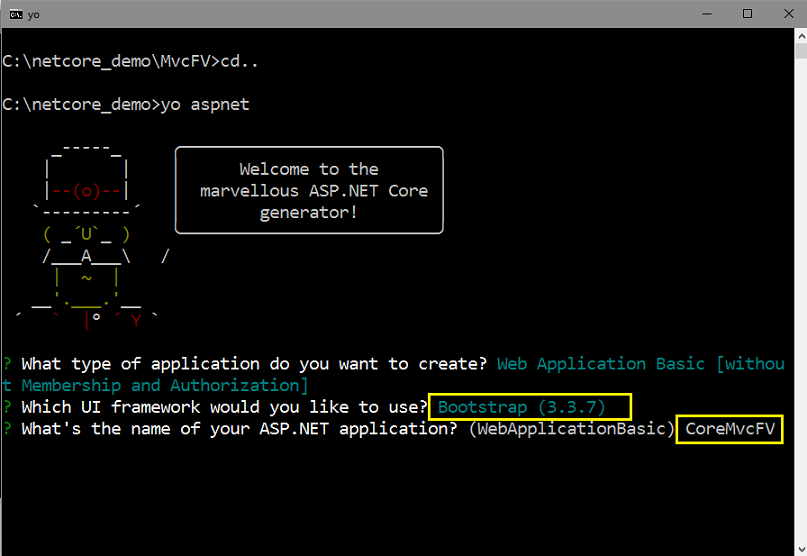The image size is (807, 556).
Task: Click the 'yo' window title text
Action: click(x=33, y=15)
